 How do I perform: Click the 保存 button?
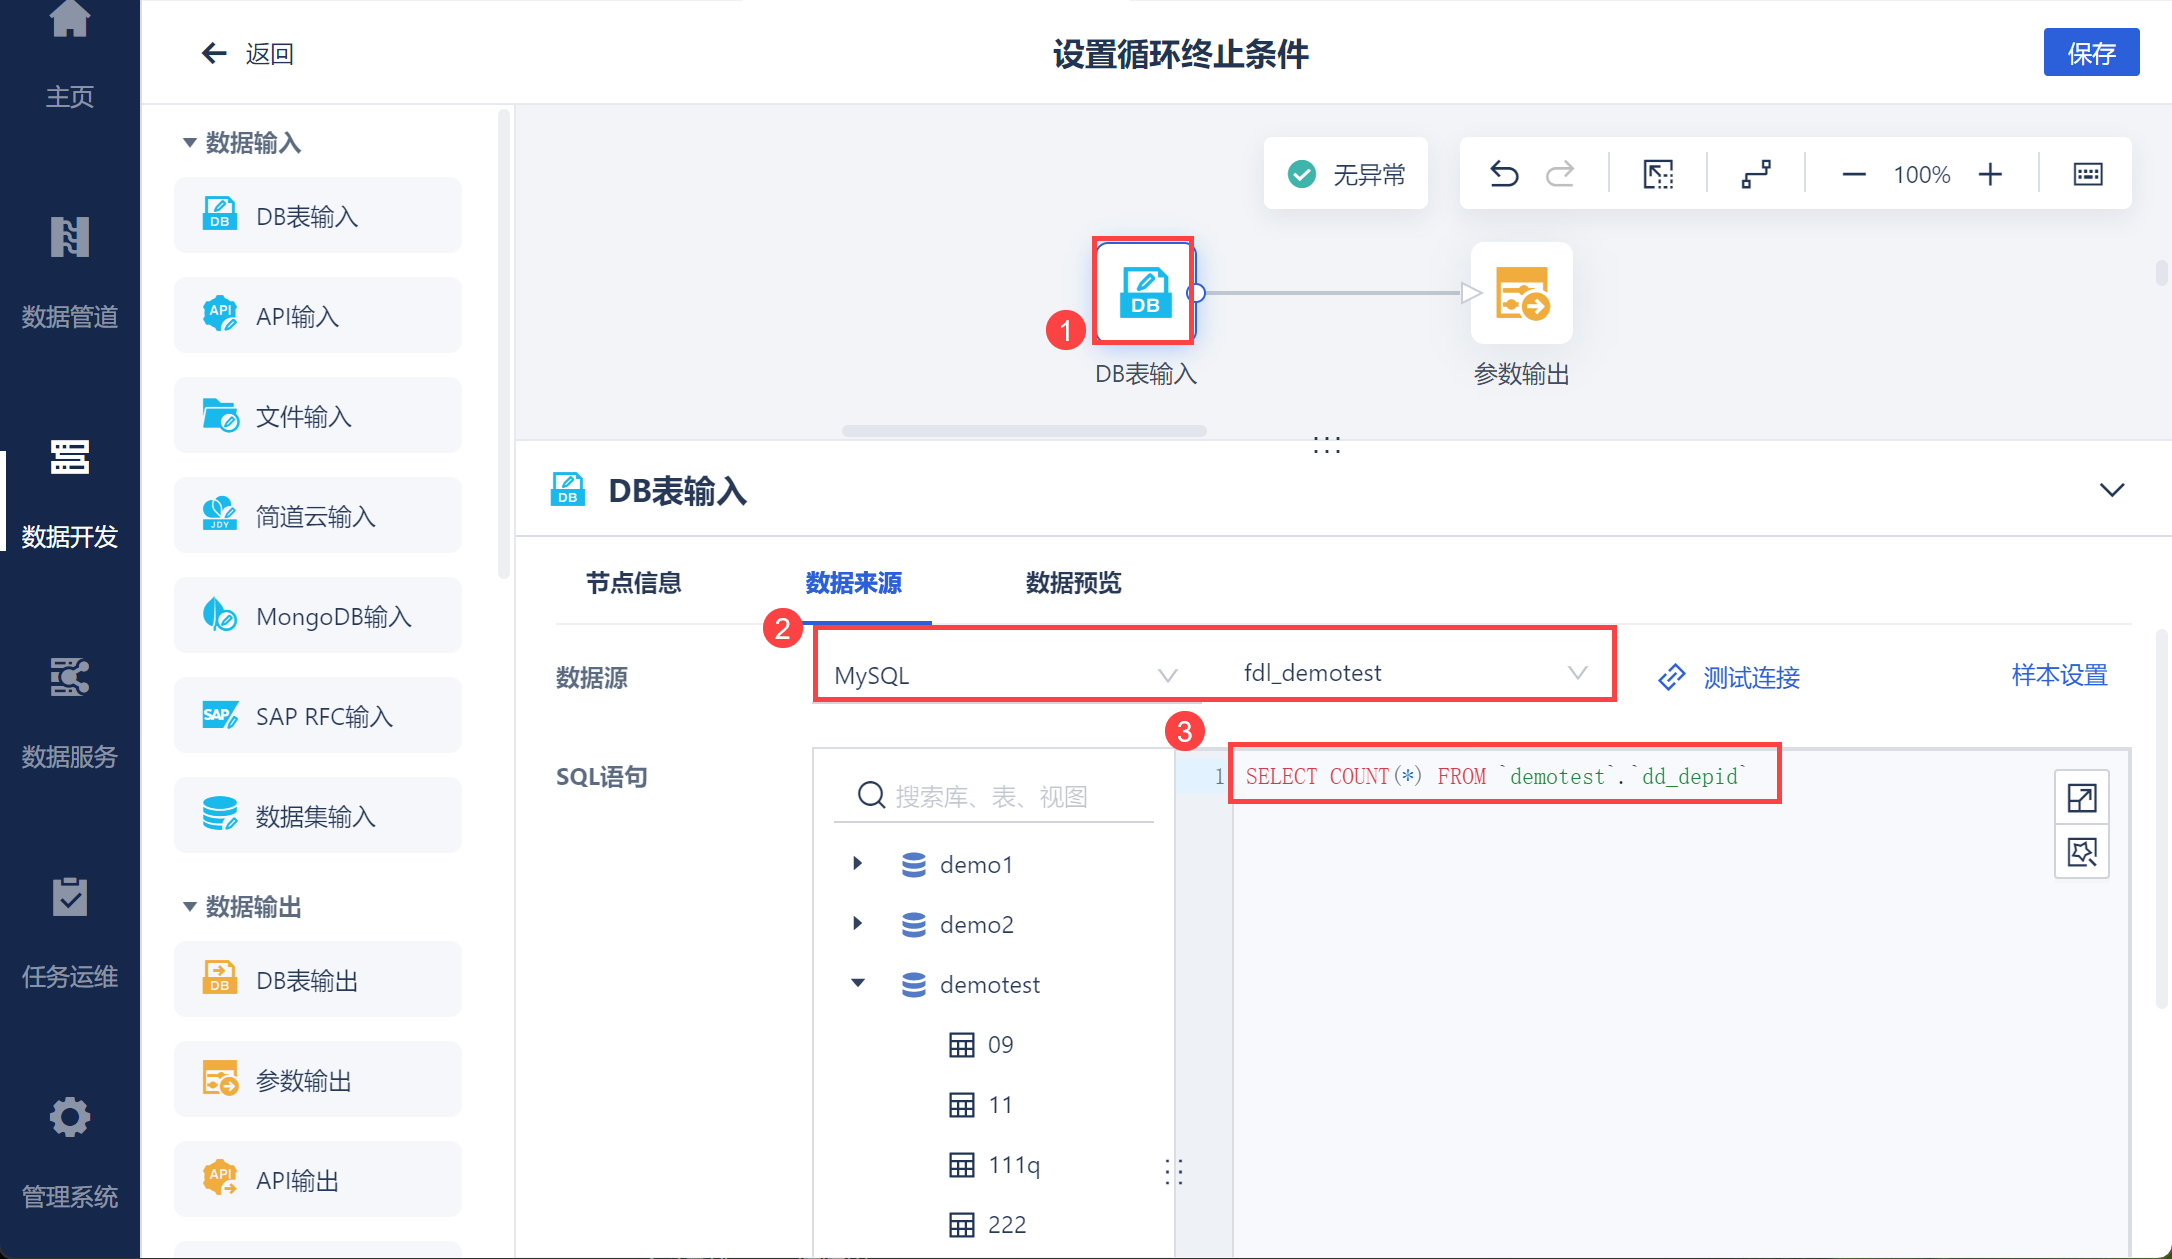pos(2090,53)
